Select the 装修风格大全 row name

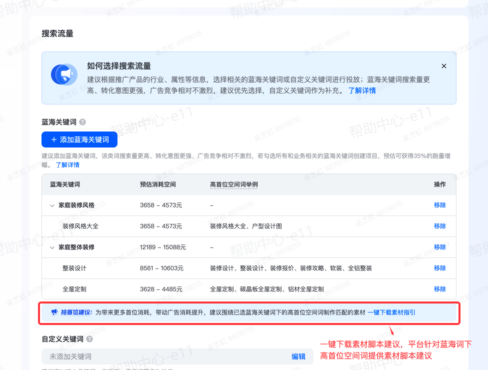point(80,226)
